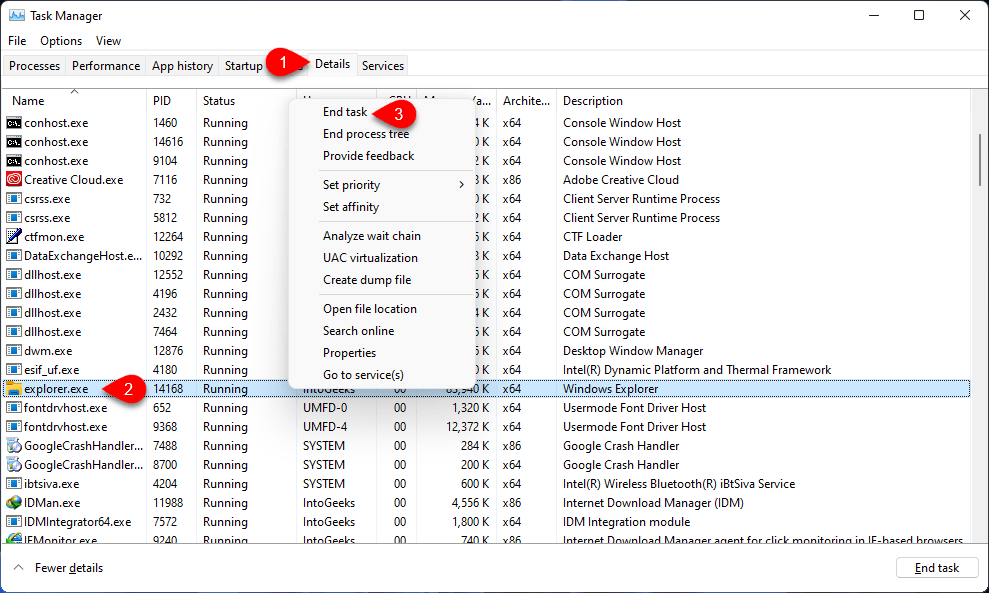The height and width of the screenshot is (593, 989).
Task: Click the "Adobe Creative Cloud" description
Action: coord(621,180)
